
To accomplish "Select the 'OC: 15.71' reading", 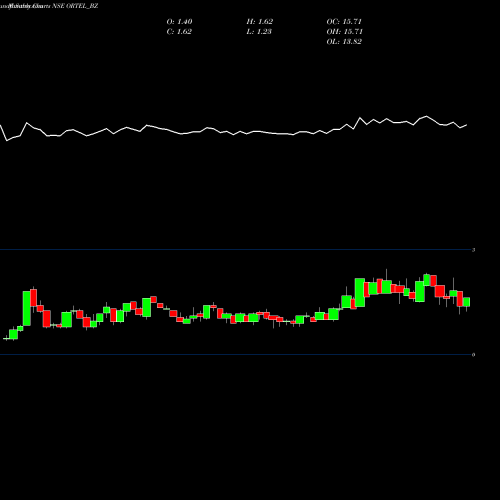I will click(344, 22).
